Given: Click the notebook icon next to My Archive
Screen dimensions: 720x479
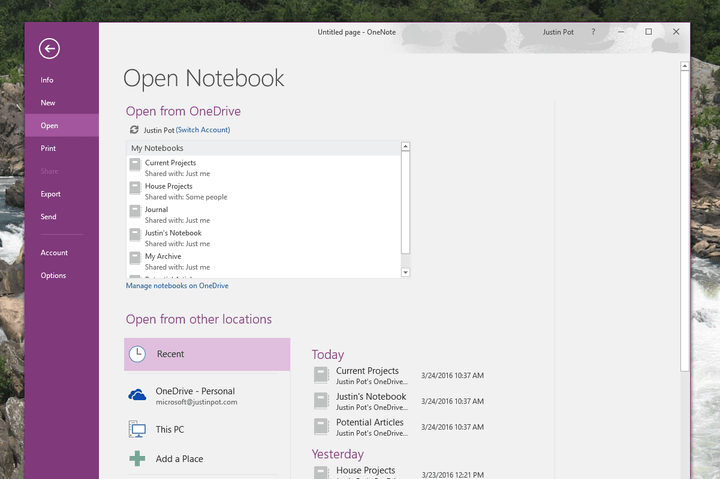Looking at the screenshot, I should [135, 258].
